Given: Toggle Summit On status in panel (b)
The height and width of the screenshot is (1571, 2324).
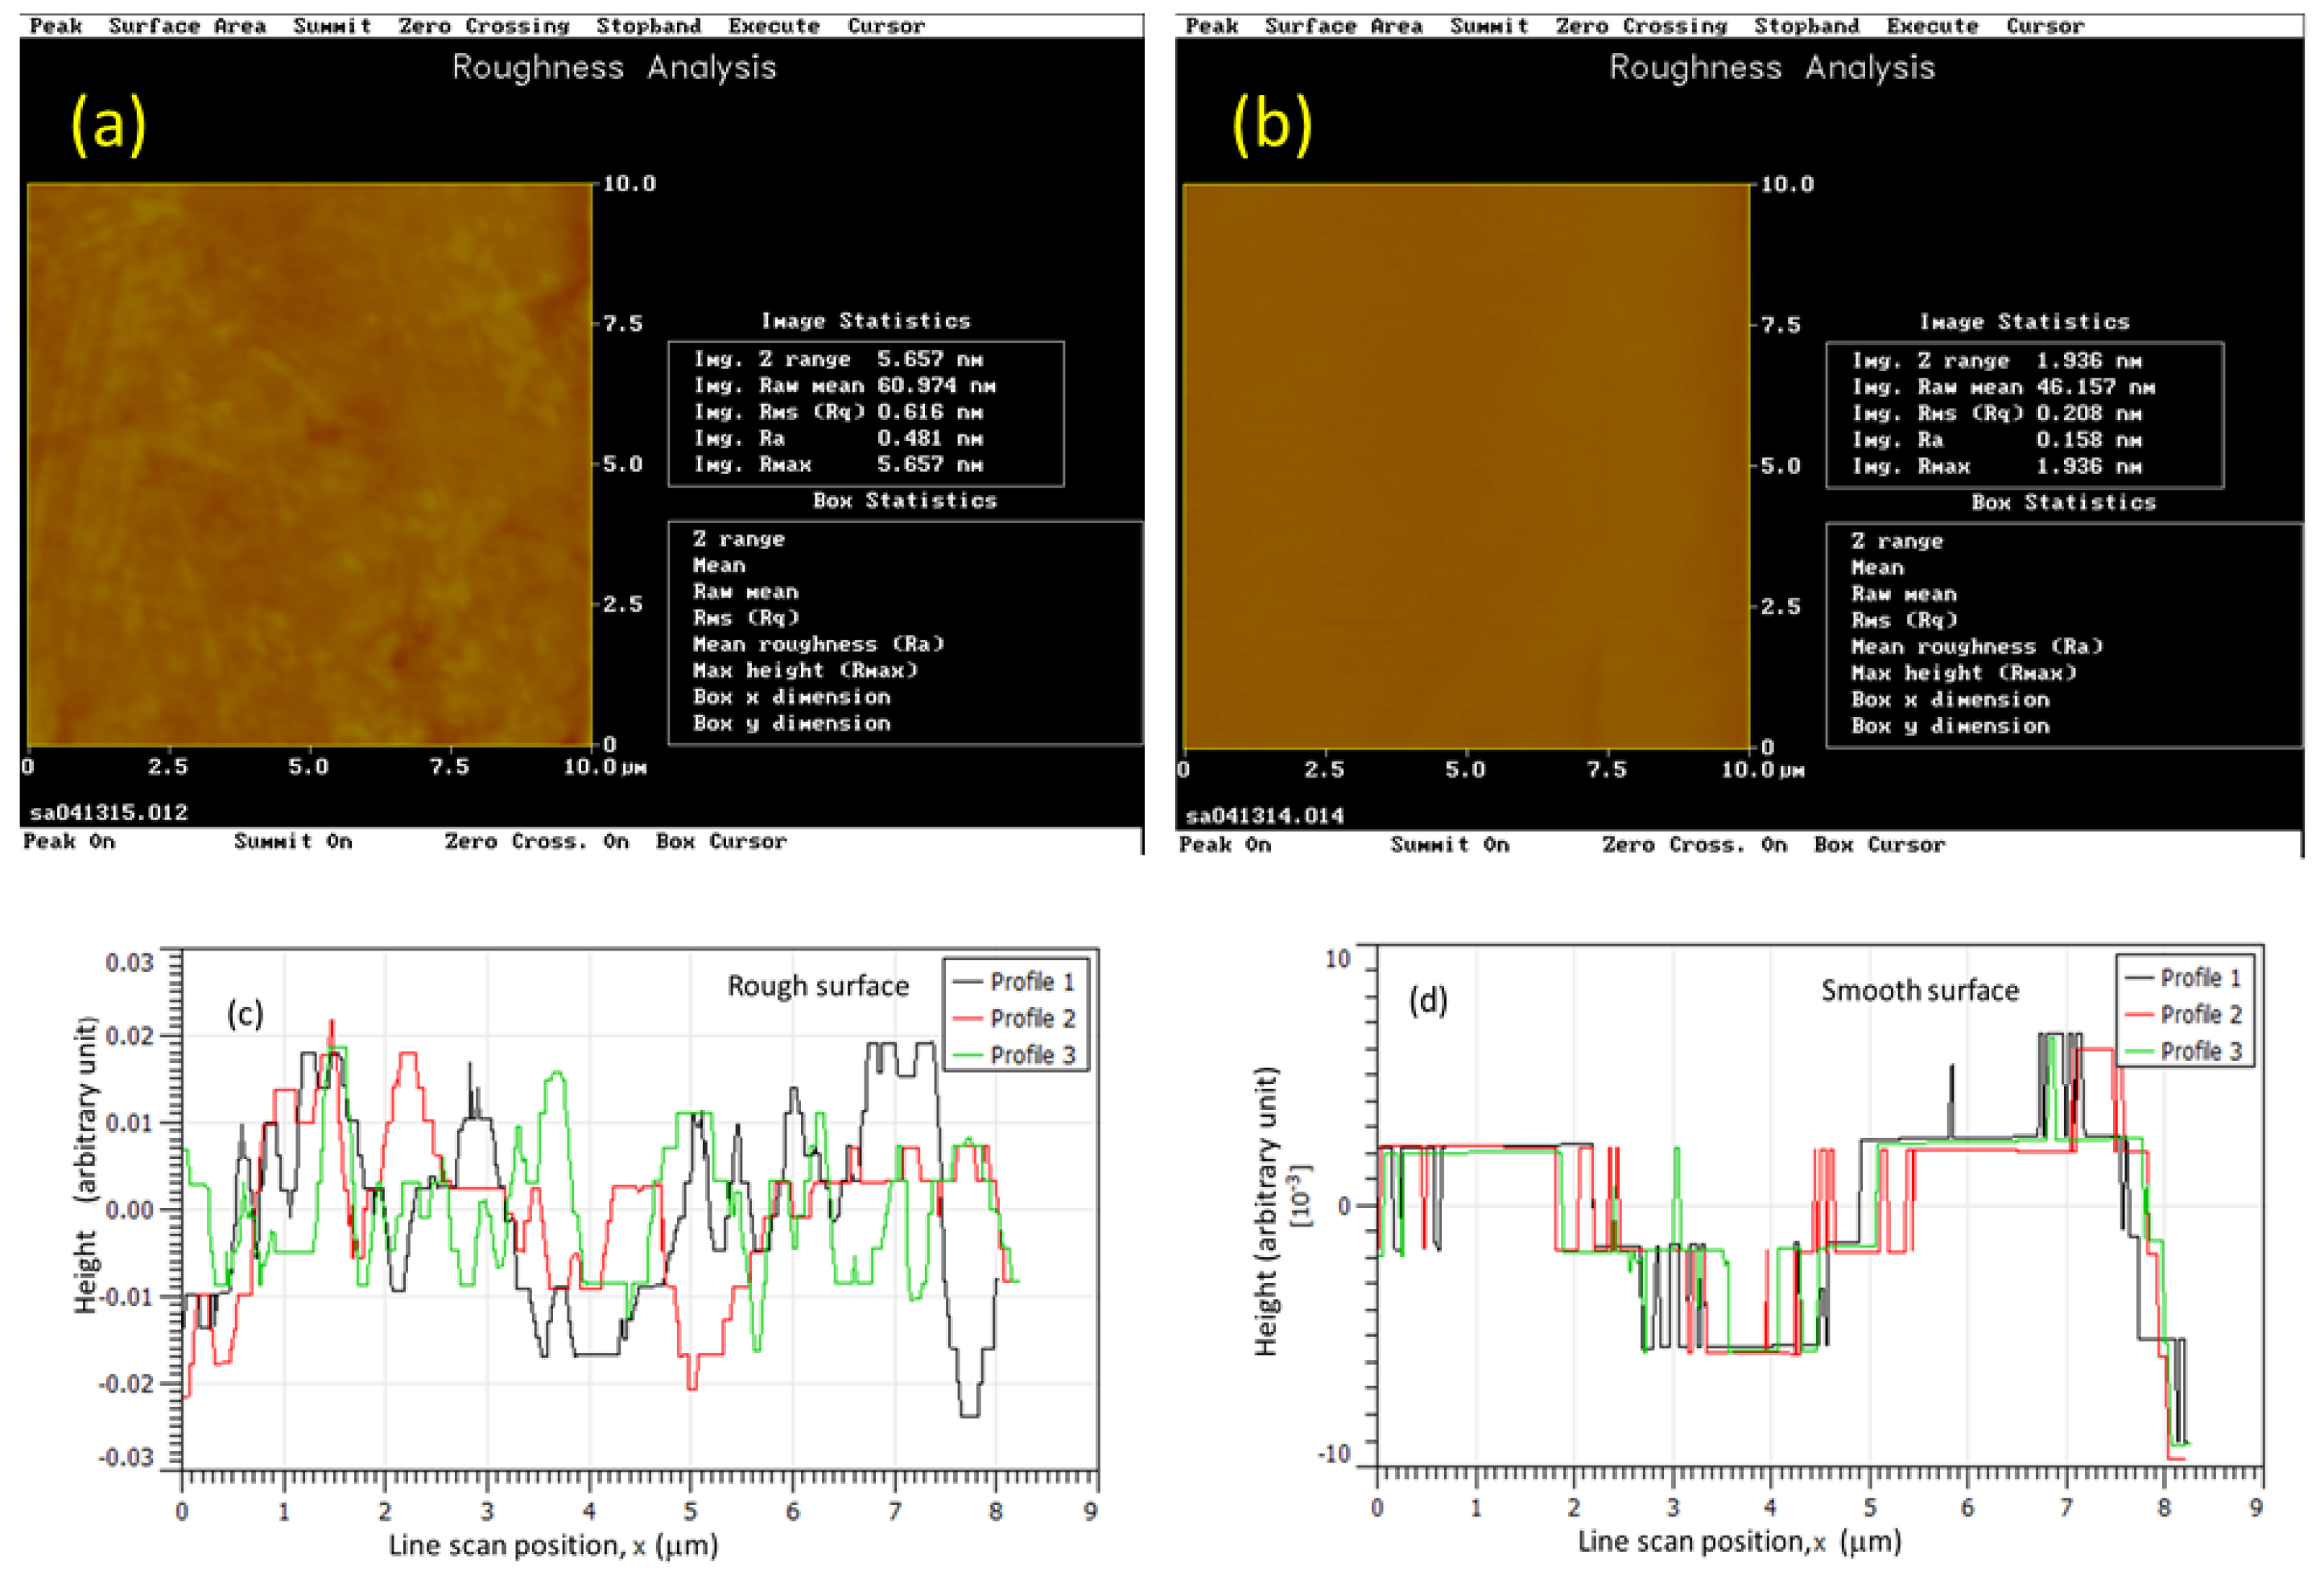Looking at the screenshot, I should [x=1450, y=845].
